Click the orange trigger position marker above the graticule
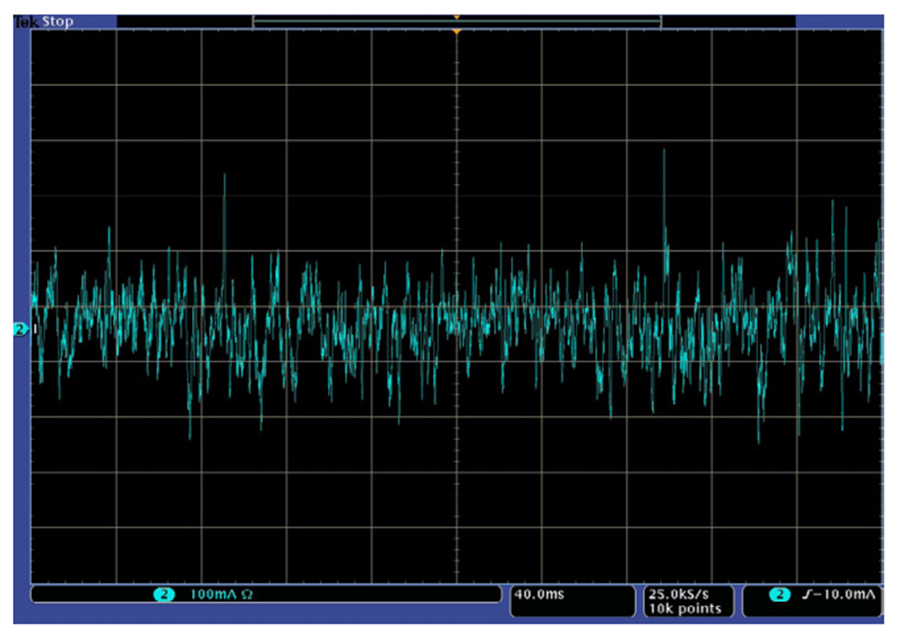The image size is (900, 636). tap(456, 32)
